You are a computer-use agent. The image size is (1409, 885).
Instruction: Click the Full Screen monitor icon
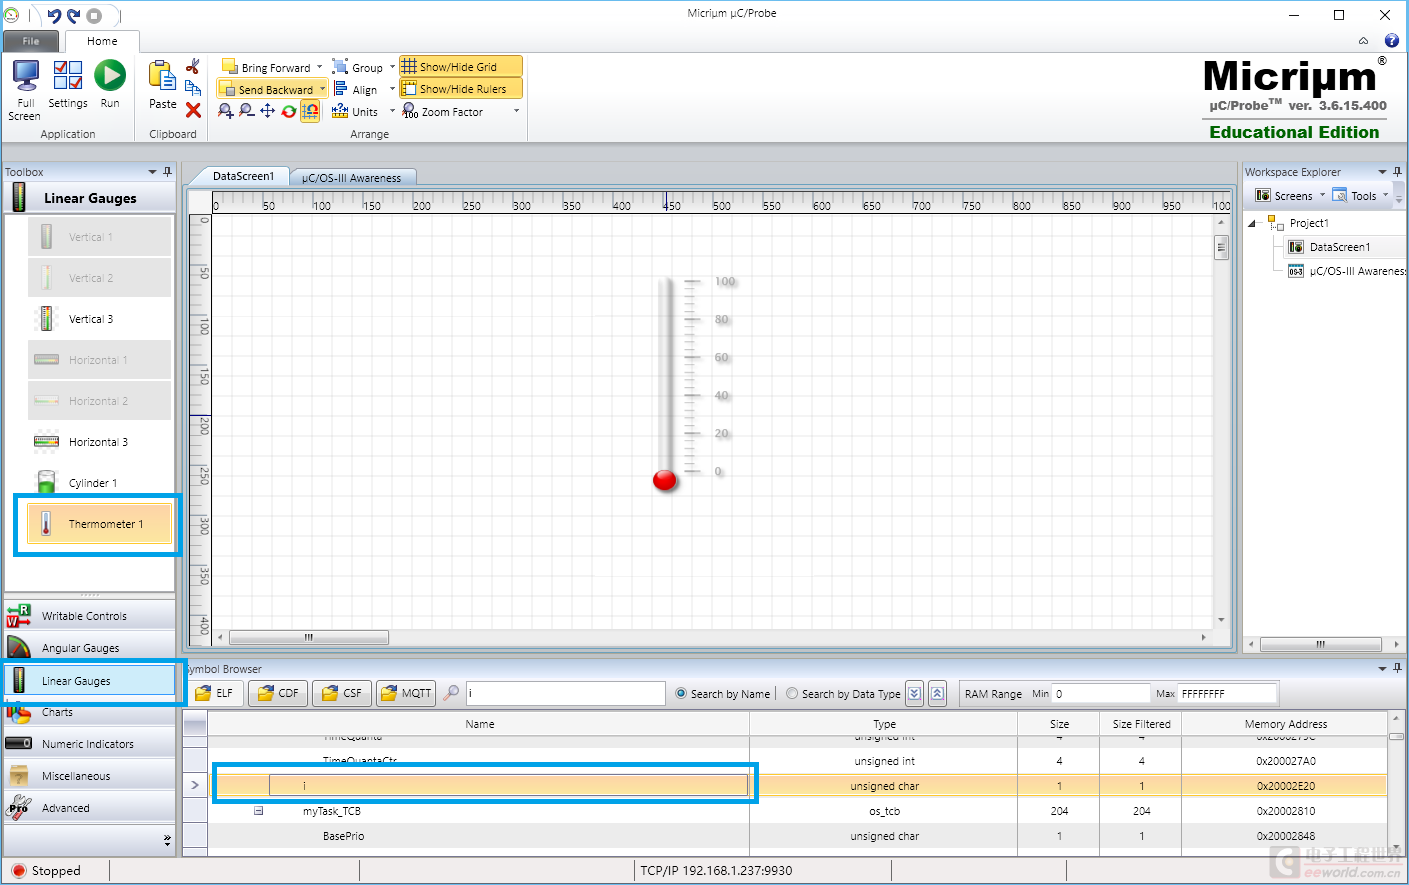click(x=26, y=76)
